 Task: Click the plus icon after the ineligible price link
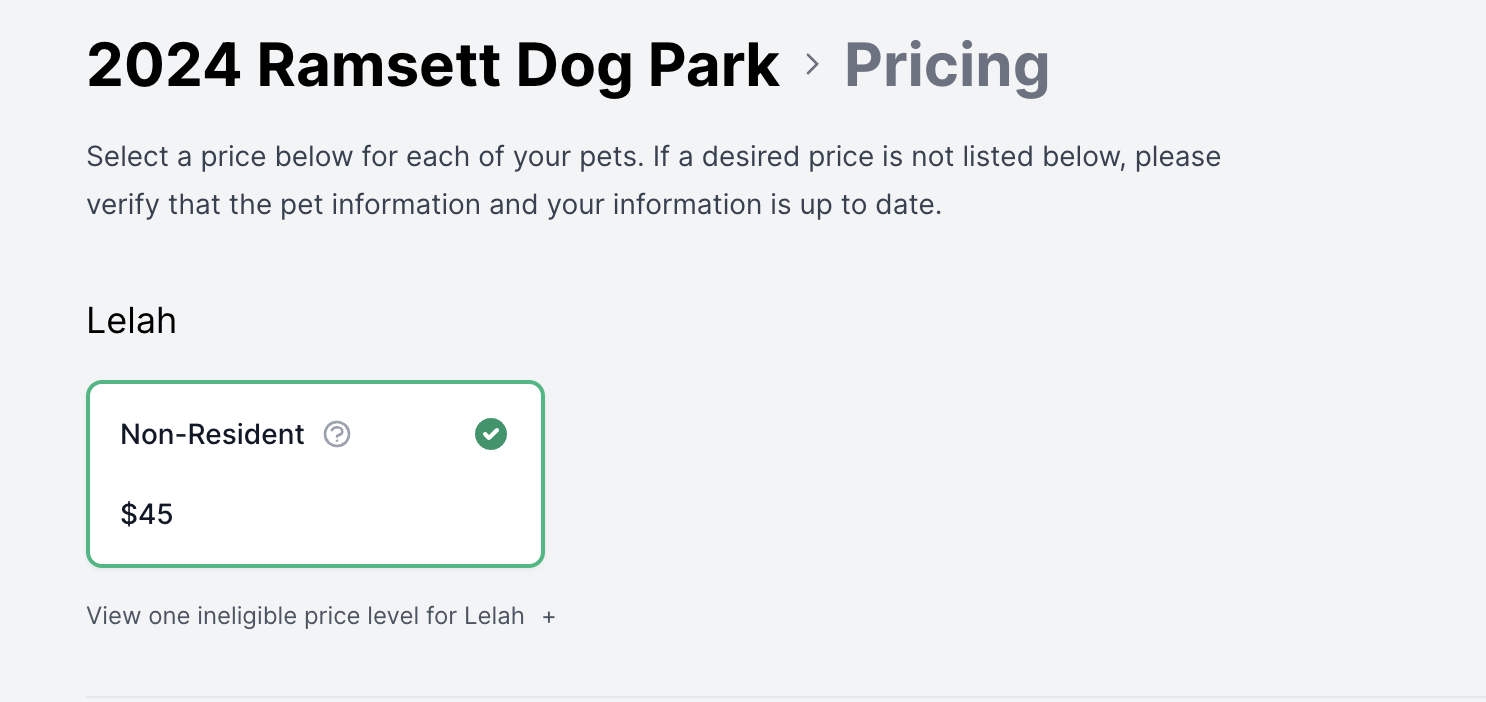point(549,617)
